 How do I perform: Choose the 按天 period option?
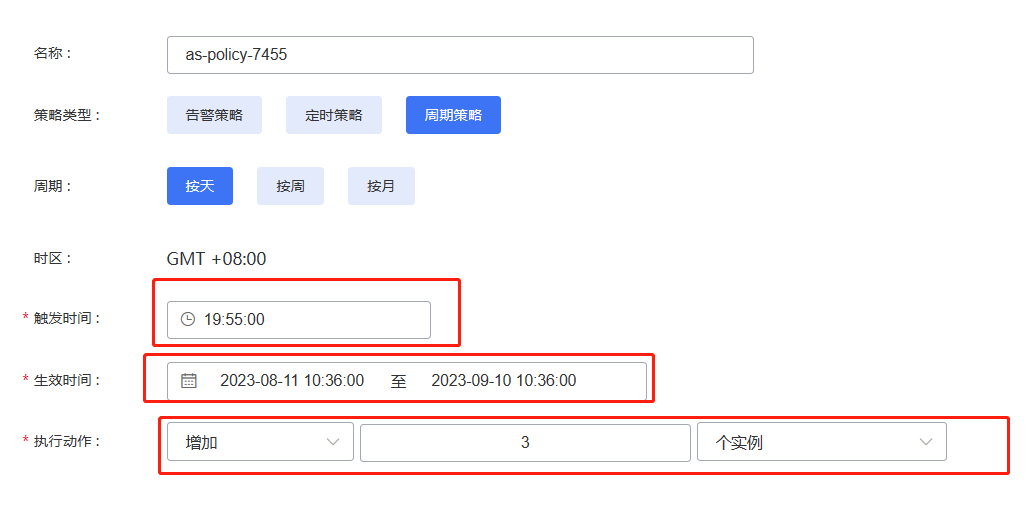(200, 186)
